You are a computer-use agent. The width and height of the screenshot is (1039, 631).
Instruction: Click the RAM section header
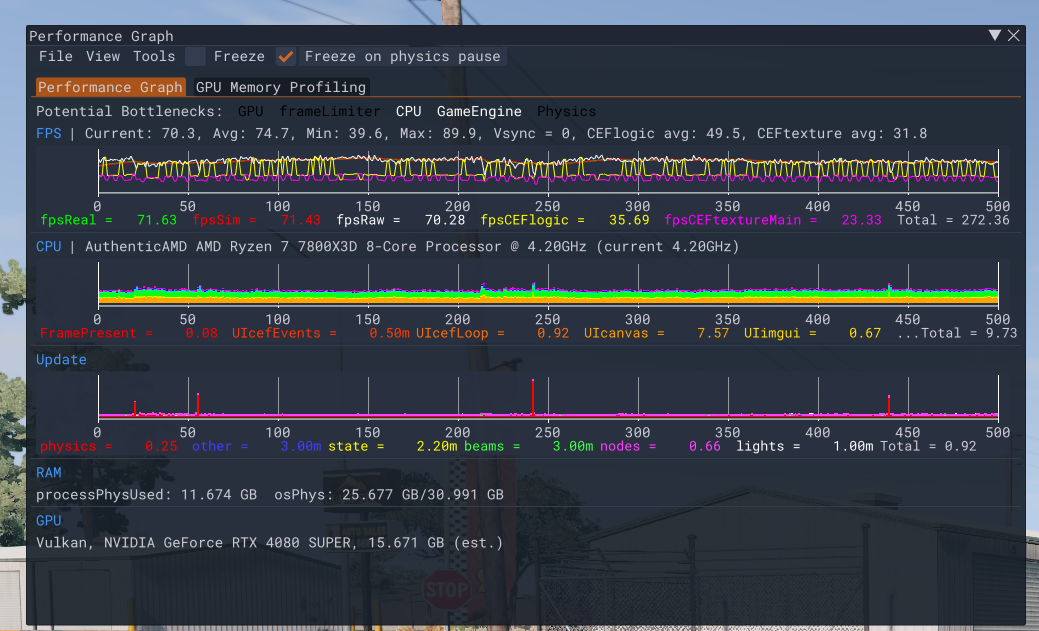48,473
